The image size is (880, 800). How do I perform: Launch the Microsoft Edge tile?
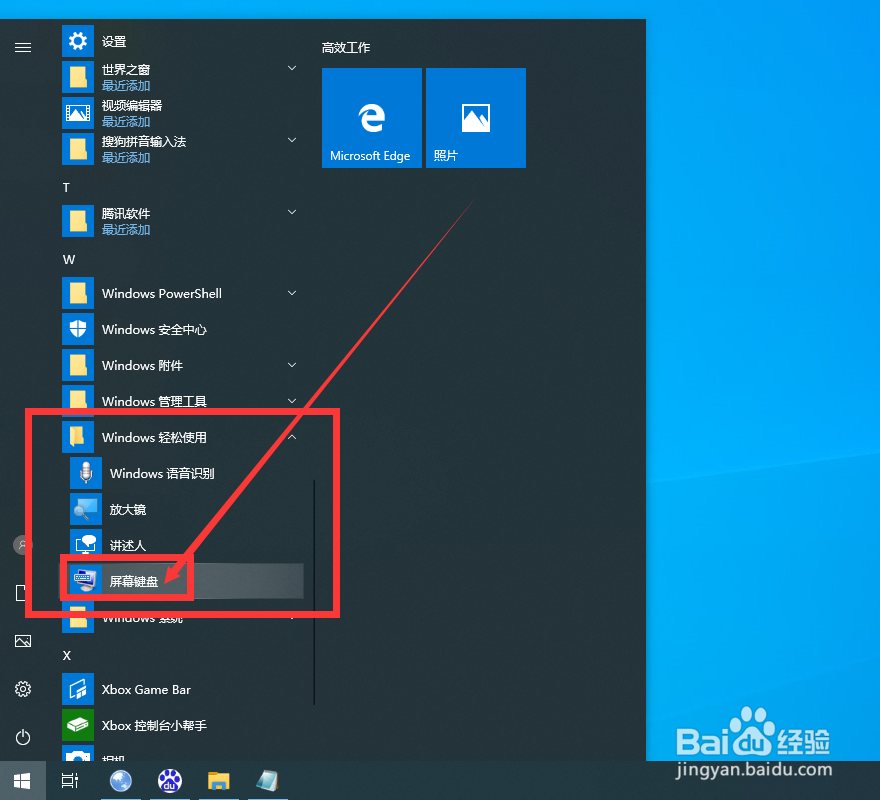click(371, 117)
